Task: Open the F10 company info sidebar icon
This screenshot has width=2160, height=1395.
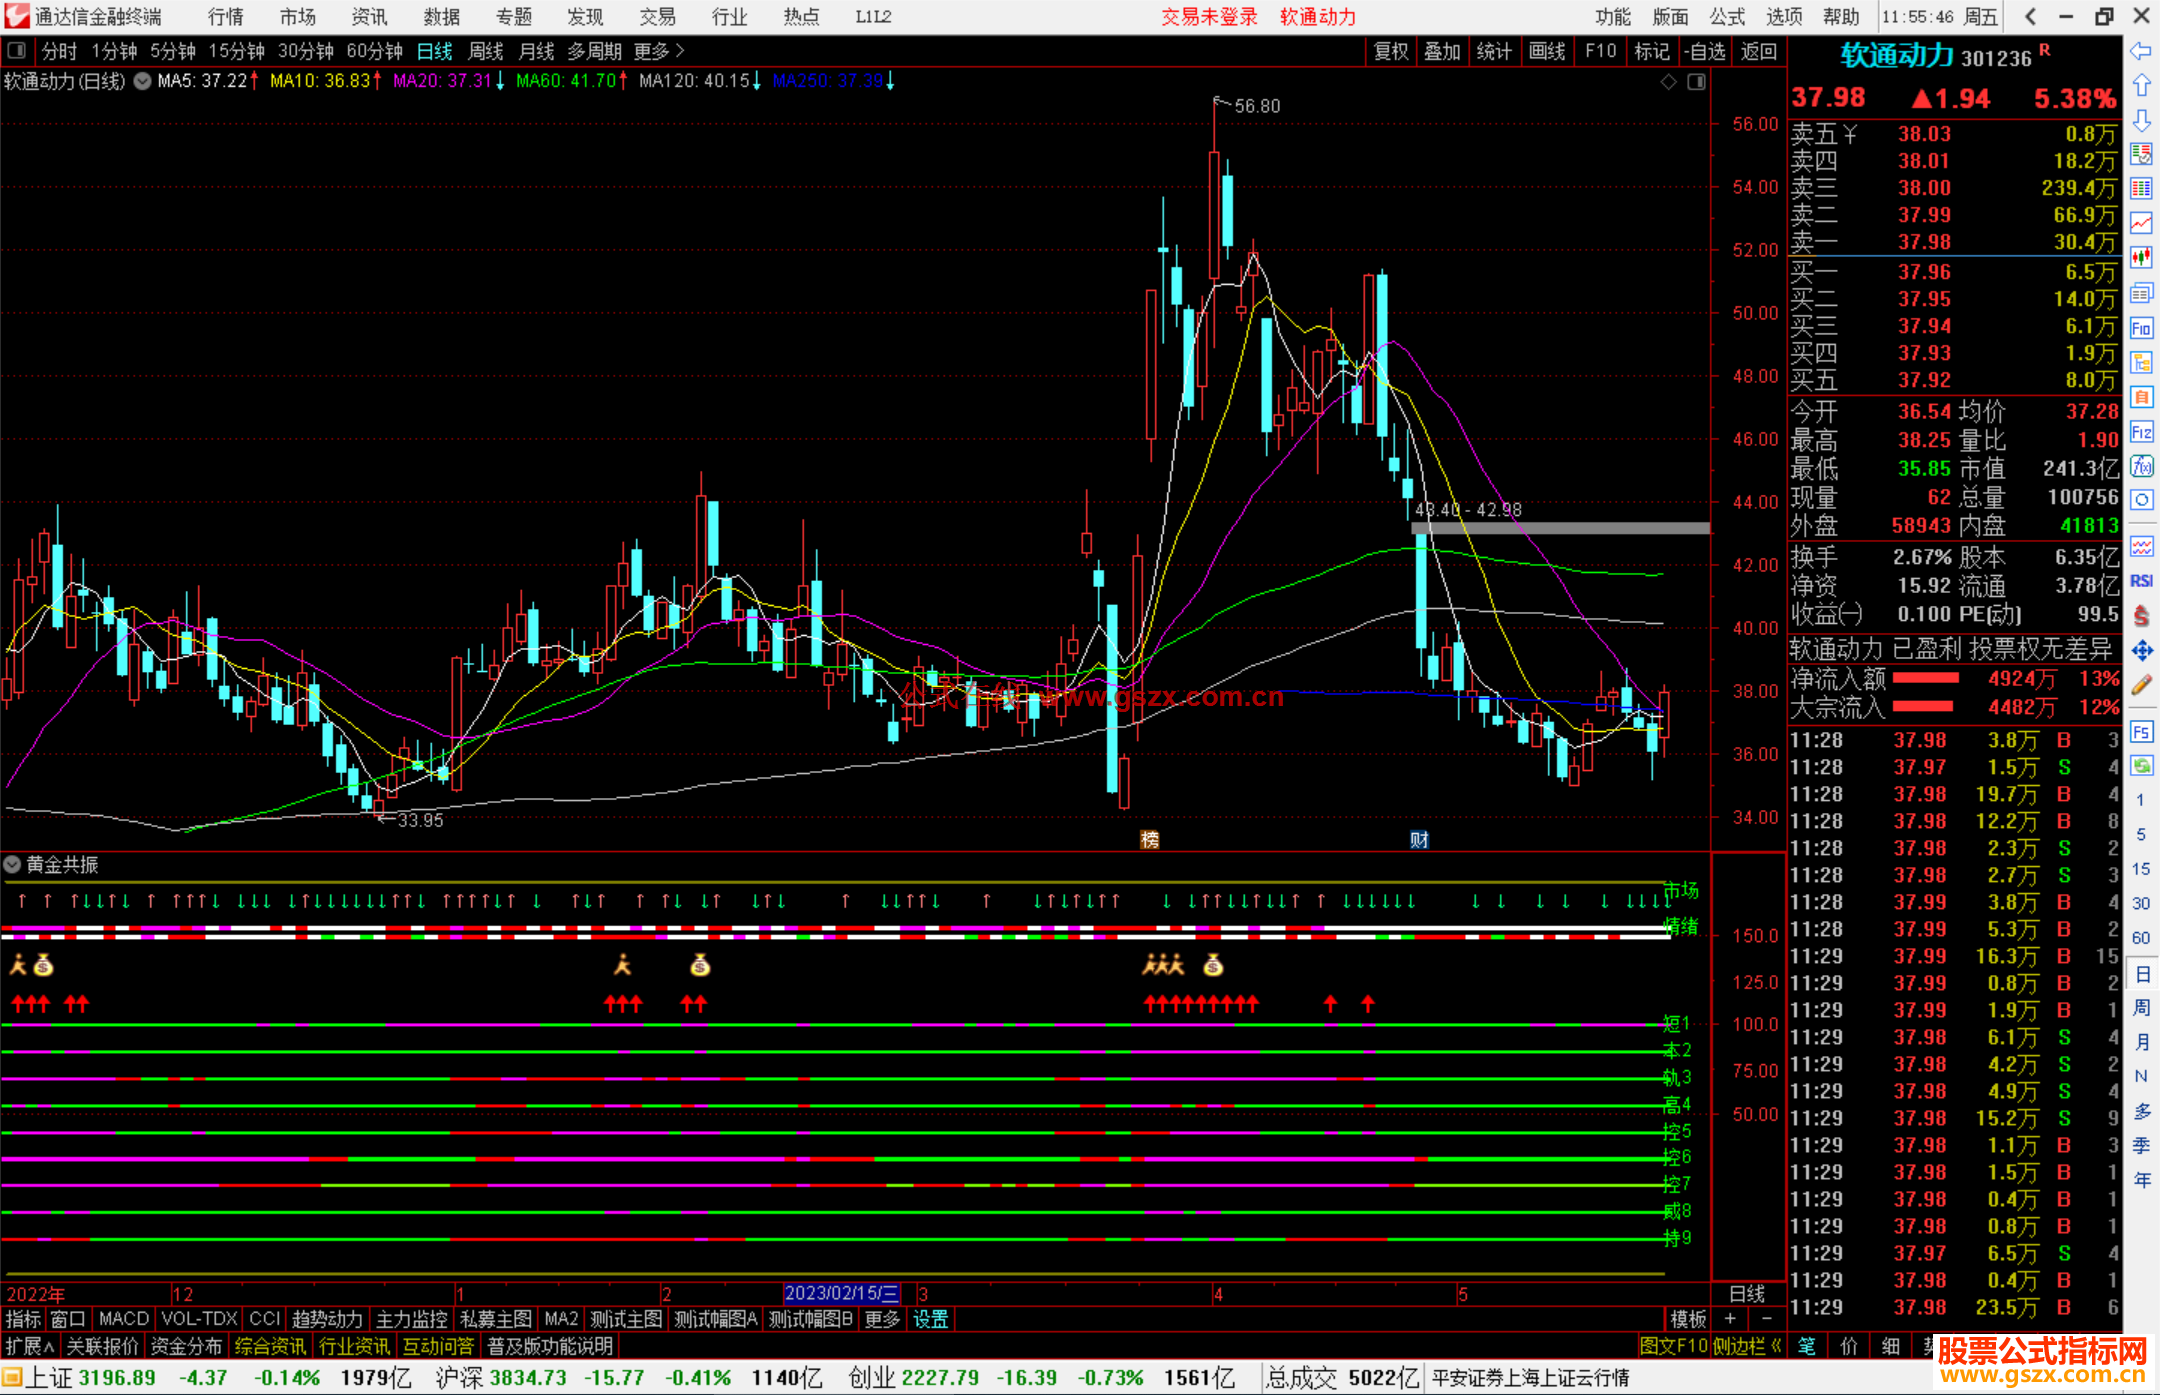Action: click(x=2141, y=328)
